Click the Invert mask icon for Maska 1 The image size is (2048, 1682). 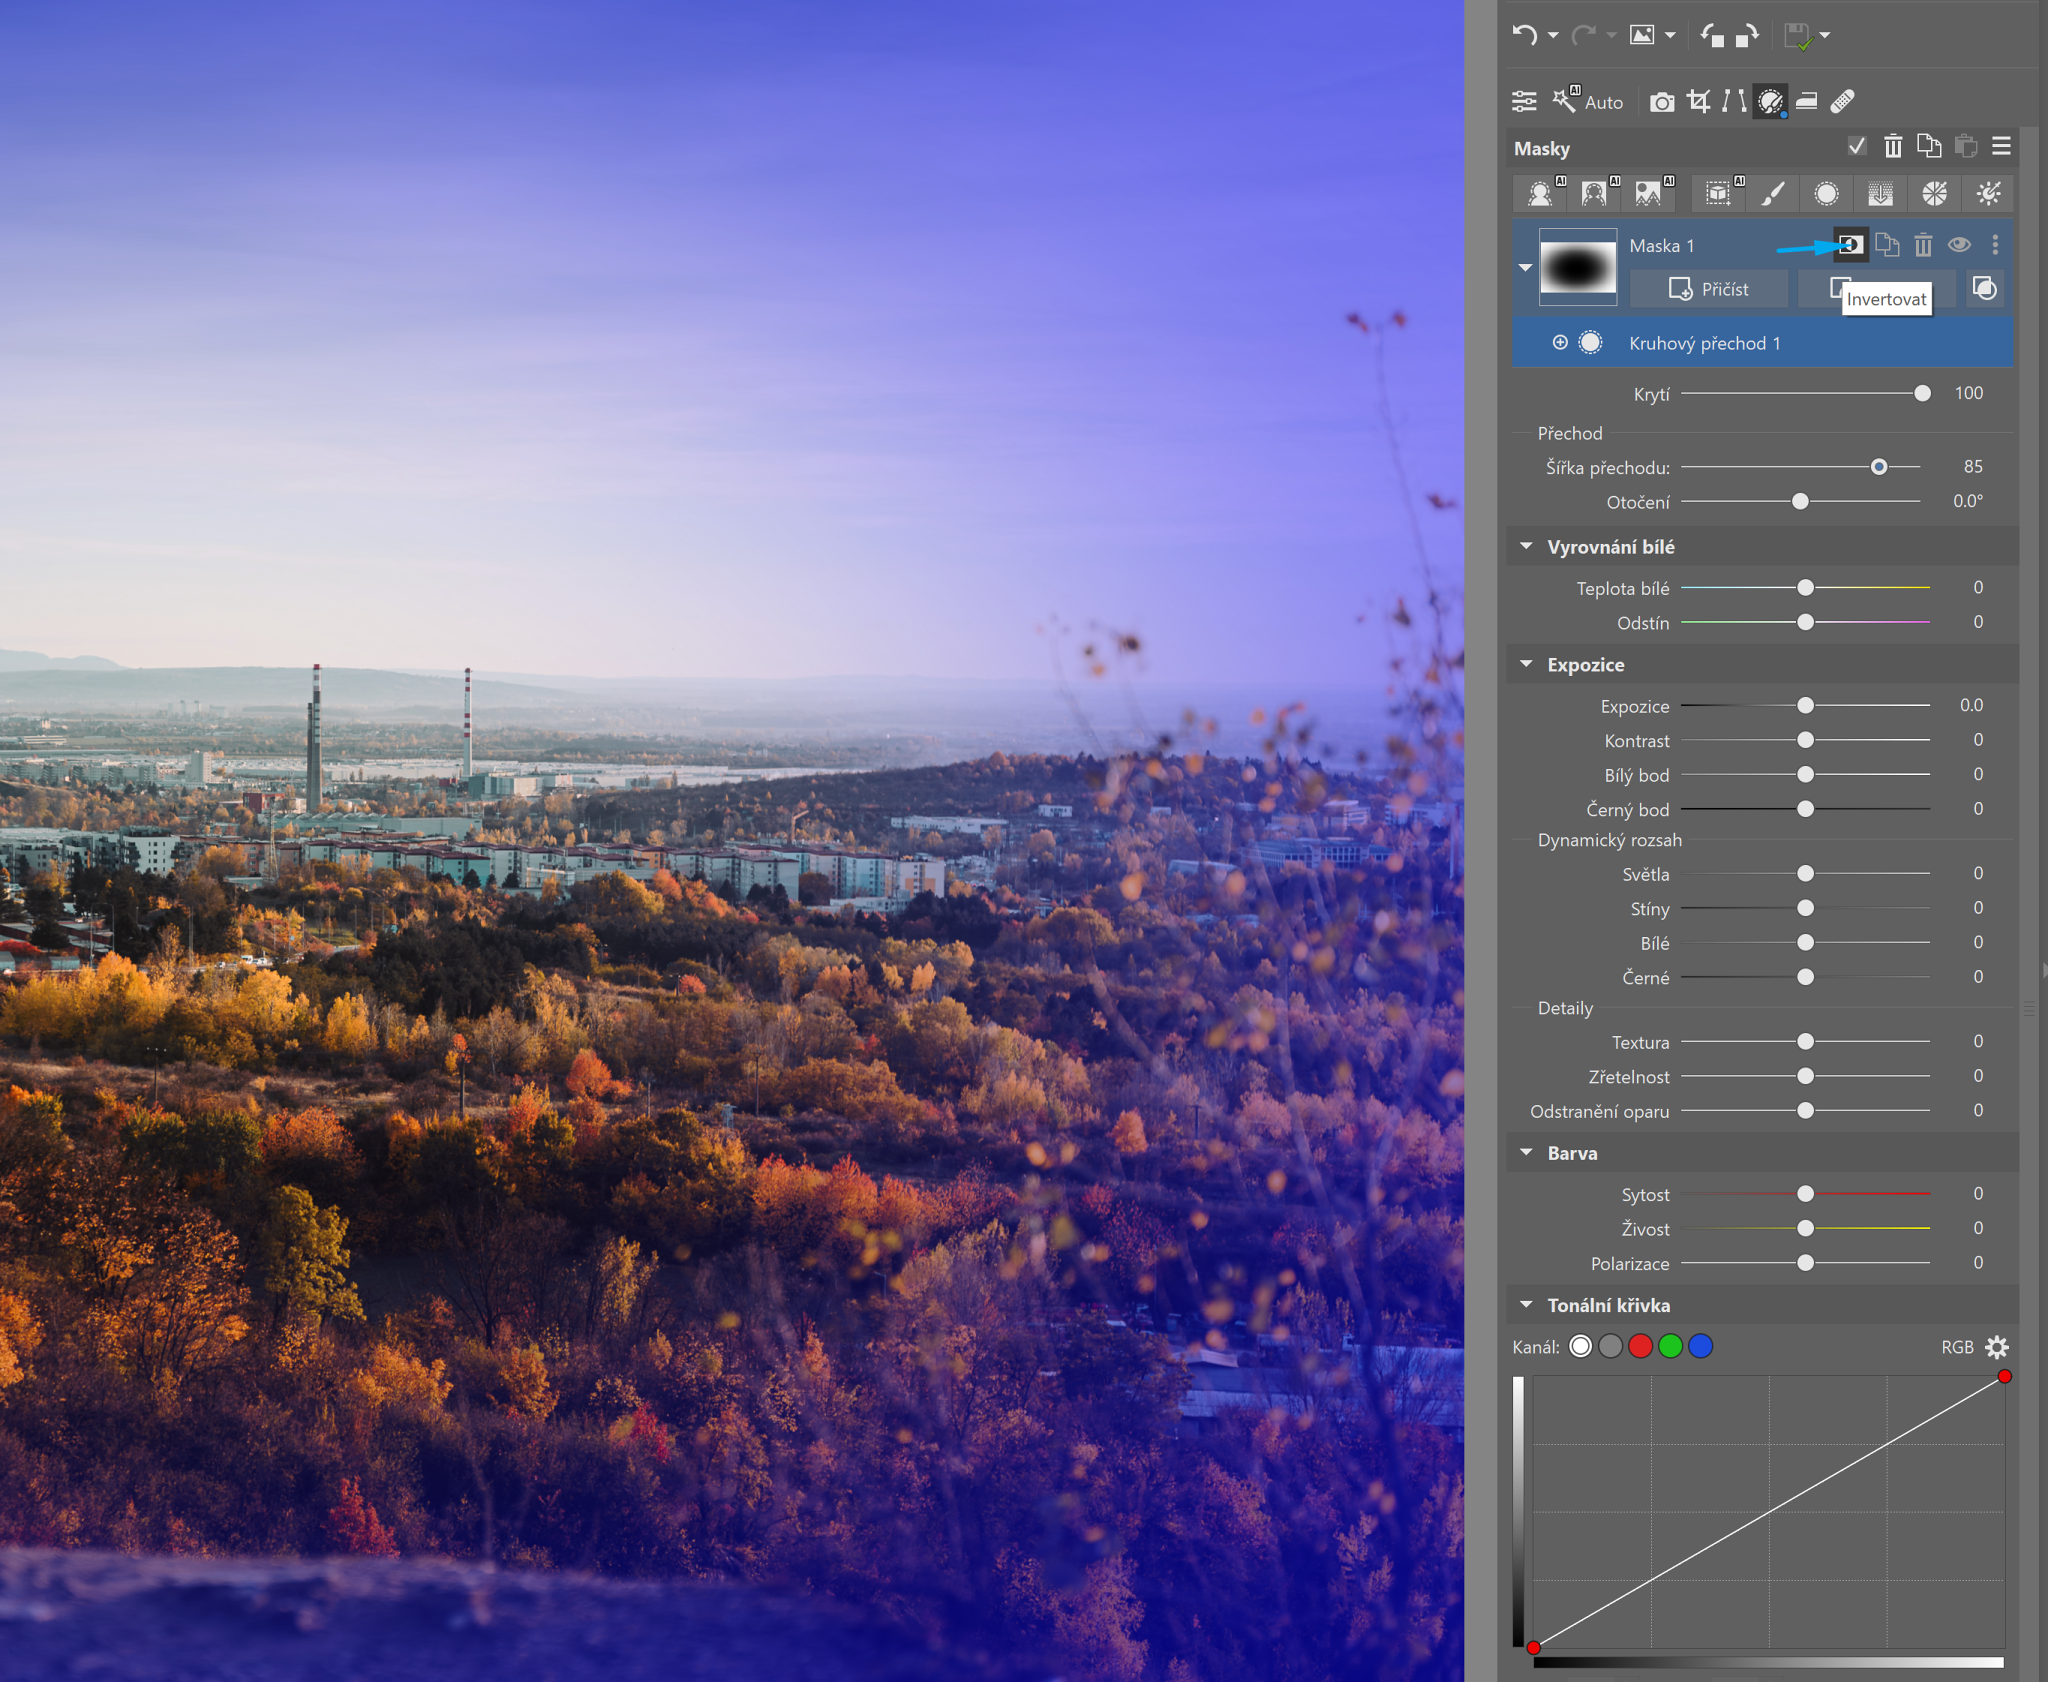[1850, 245]
